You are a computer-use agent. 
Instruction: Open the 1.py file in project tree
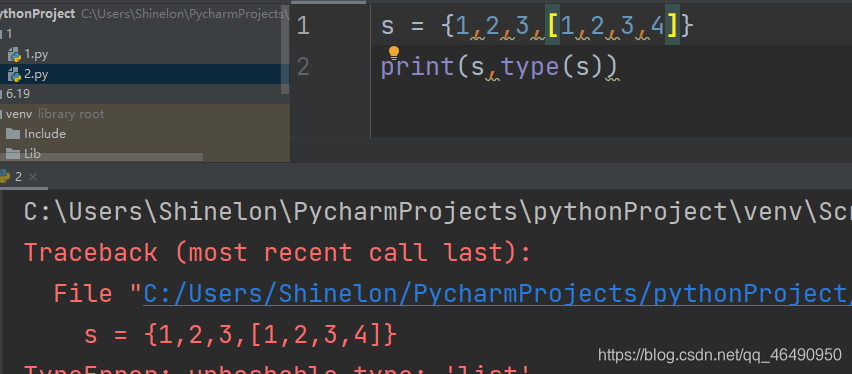tap(36, 54)
